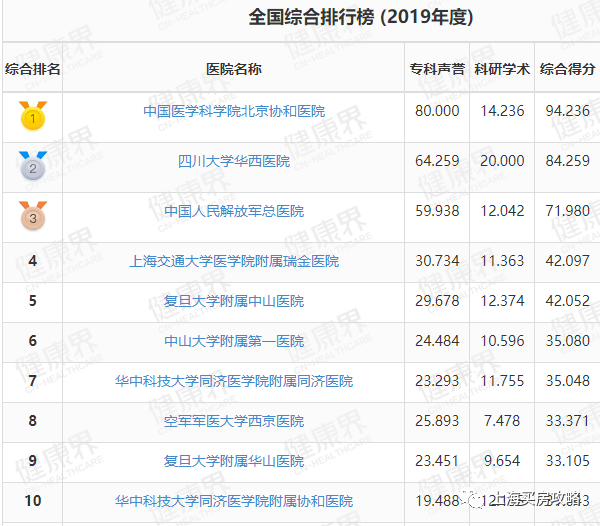The height and width of the screenshot is (526, 600).
Task: Select the 9.654 research score cell
Action: point(502,461)
